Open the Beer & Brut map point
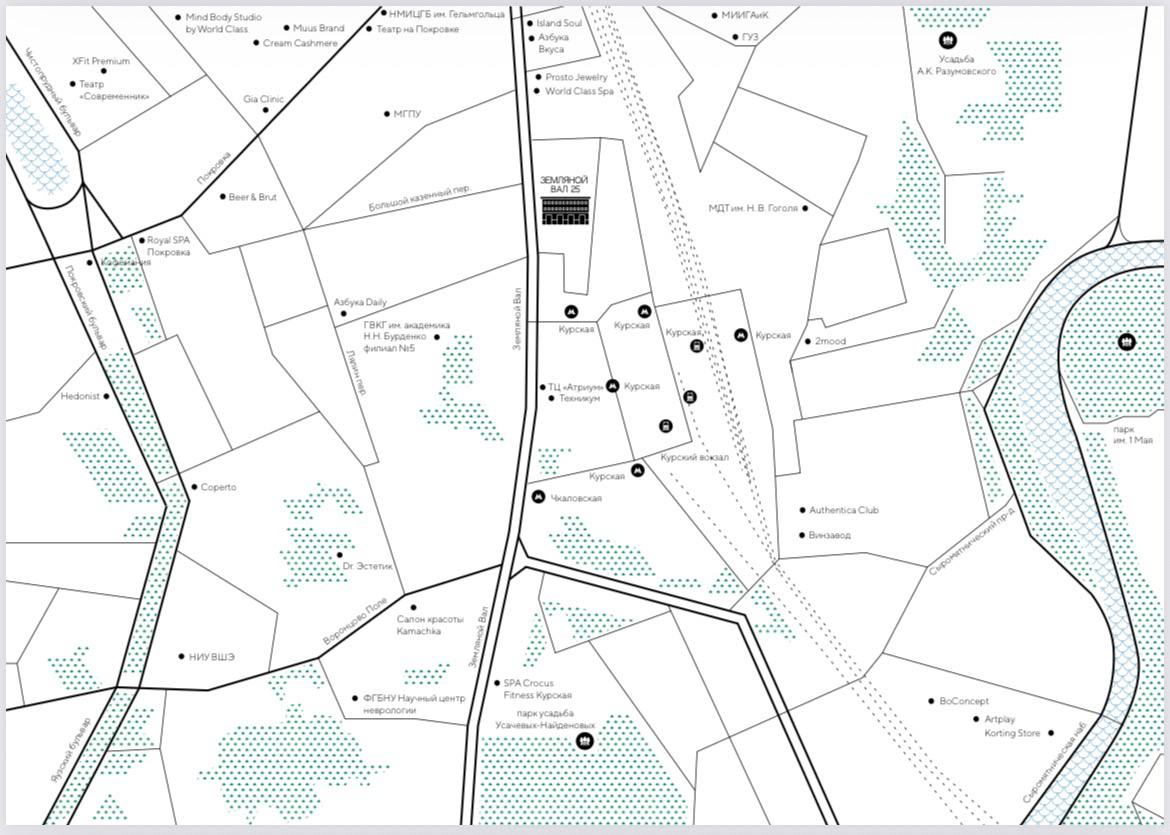 coord(222,197)
